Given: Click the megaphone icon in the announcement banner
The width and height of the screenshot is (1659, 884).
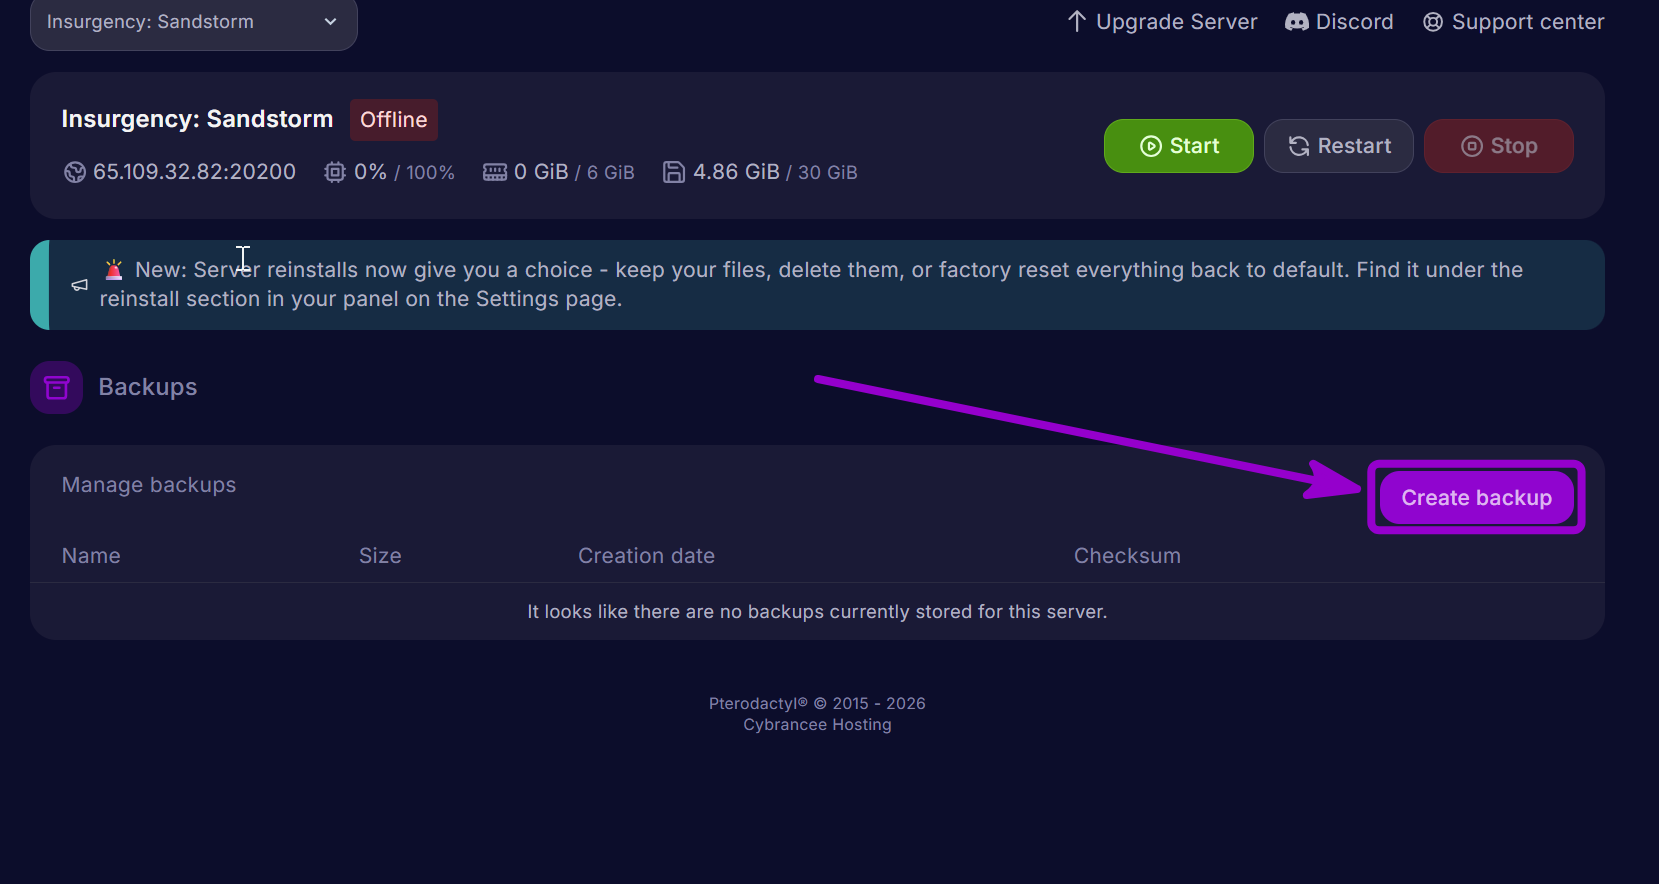Looking at the screenshot, I should (x=80, y=285).
